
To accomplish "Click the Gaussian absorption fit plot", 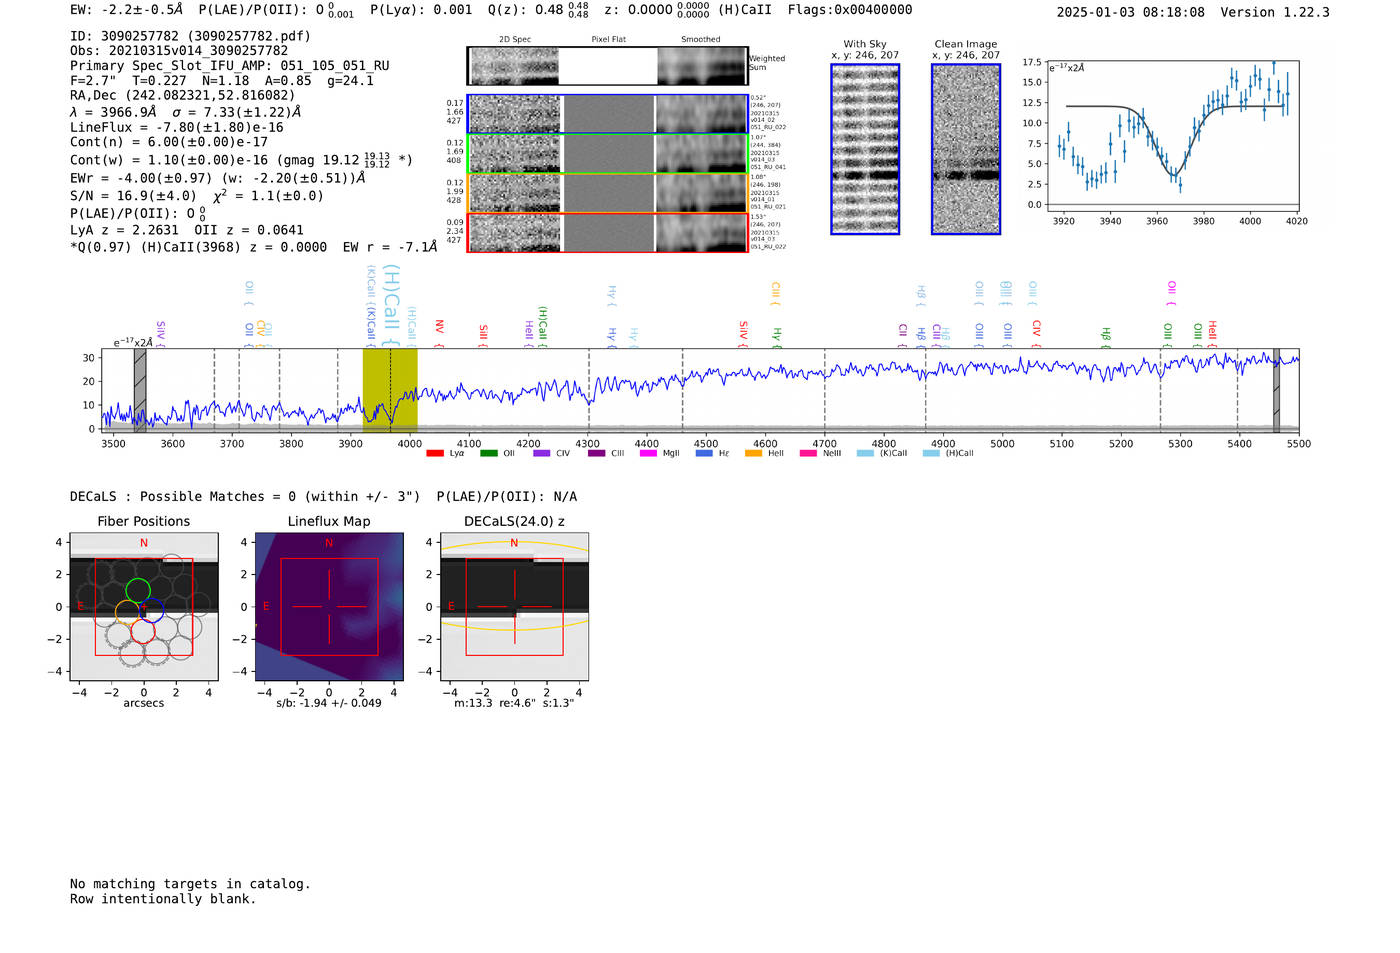I will (1172, 136).
